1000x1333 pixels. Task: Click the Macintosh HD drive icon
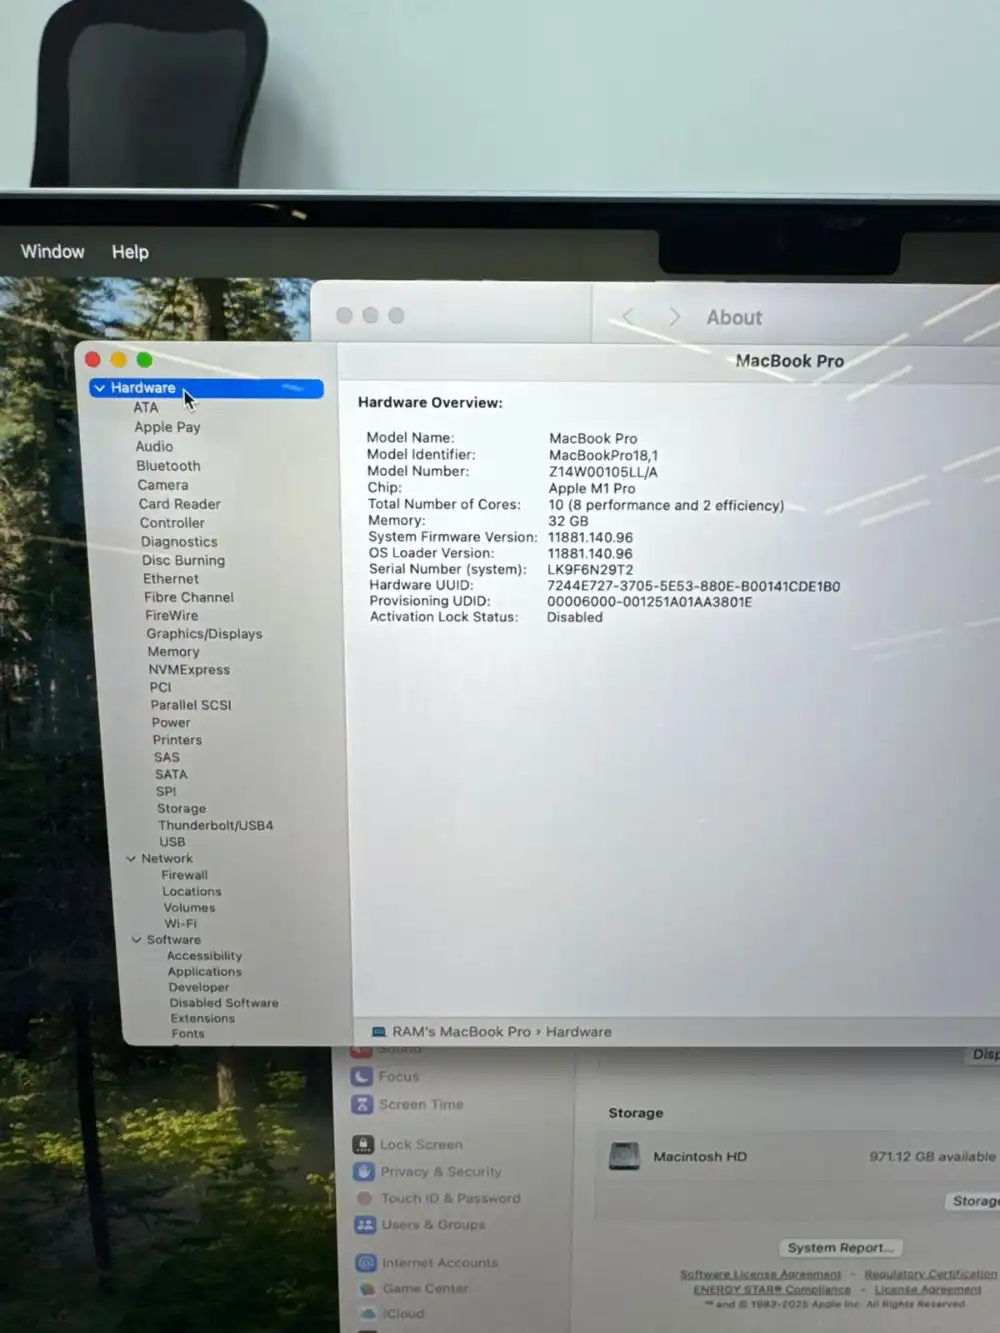click(625, 1156)
